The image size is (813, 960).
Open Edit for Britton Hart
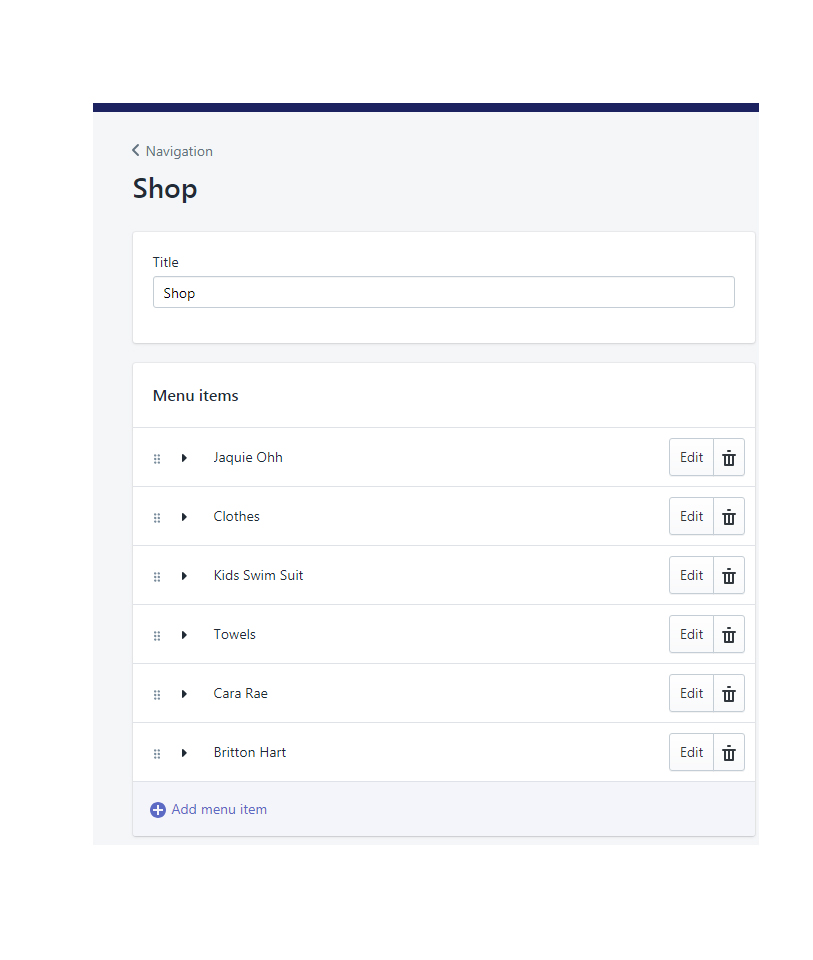692,752
